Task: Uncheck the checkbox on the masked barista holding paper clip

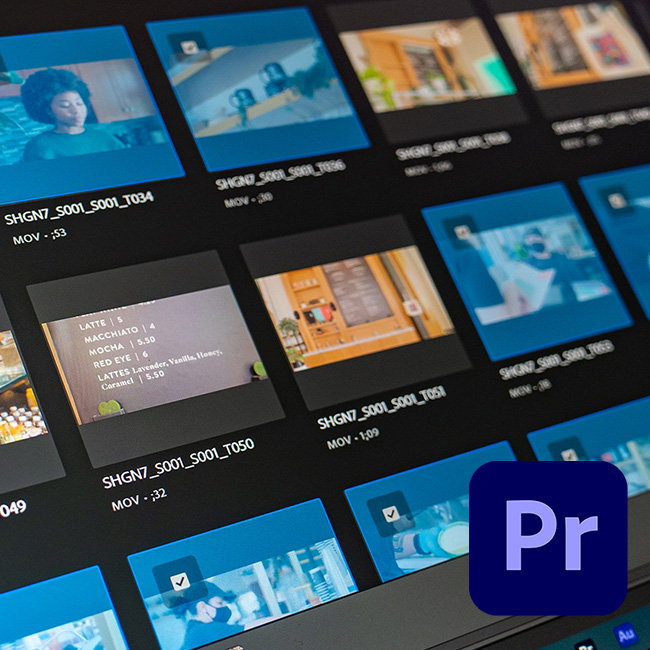Action: [x=462, y=232]
